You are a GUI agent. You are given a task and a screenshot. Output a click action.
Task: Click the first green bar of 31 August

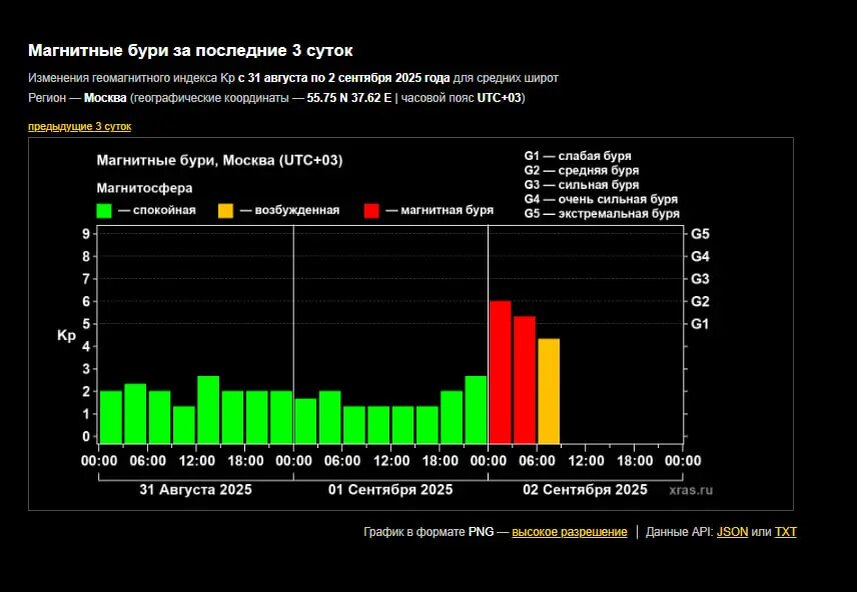click(x=111, y=417)
